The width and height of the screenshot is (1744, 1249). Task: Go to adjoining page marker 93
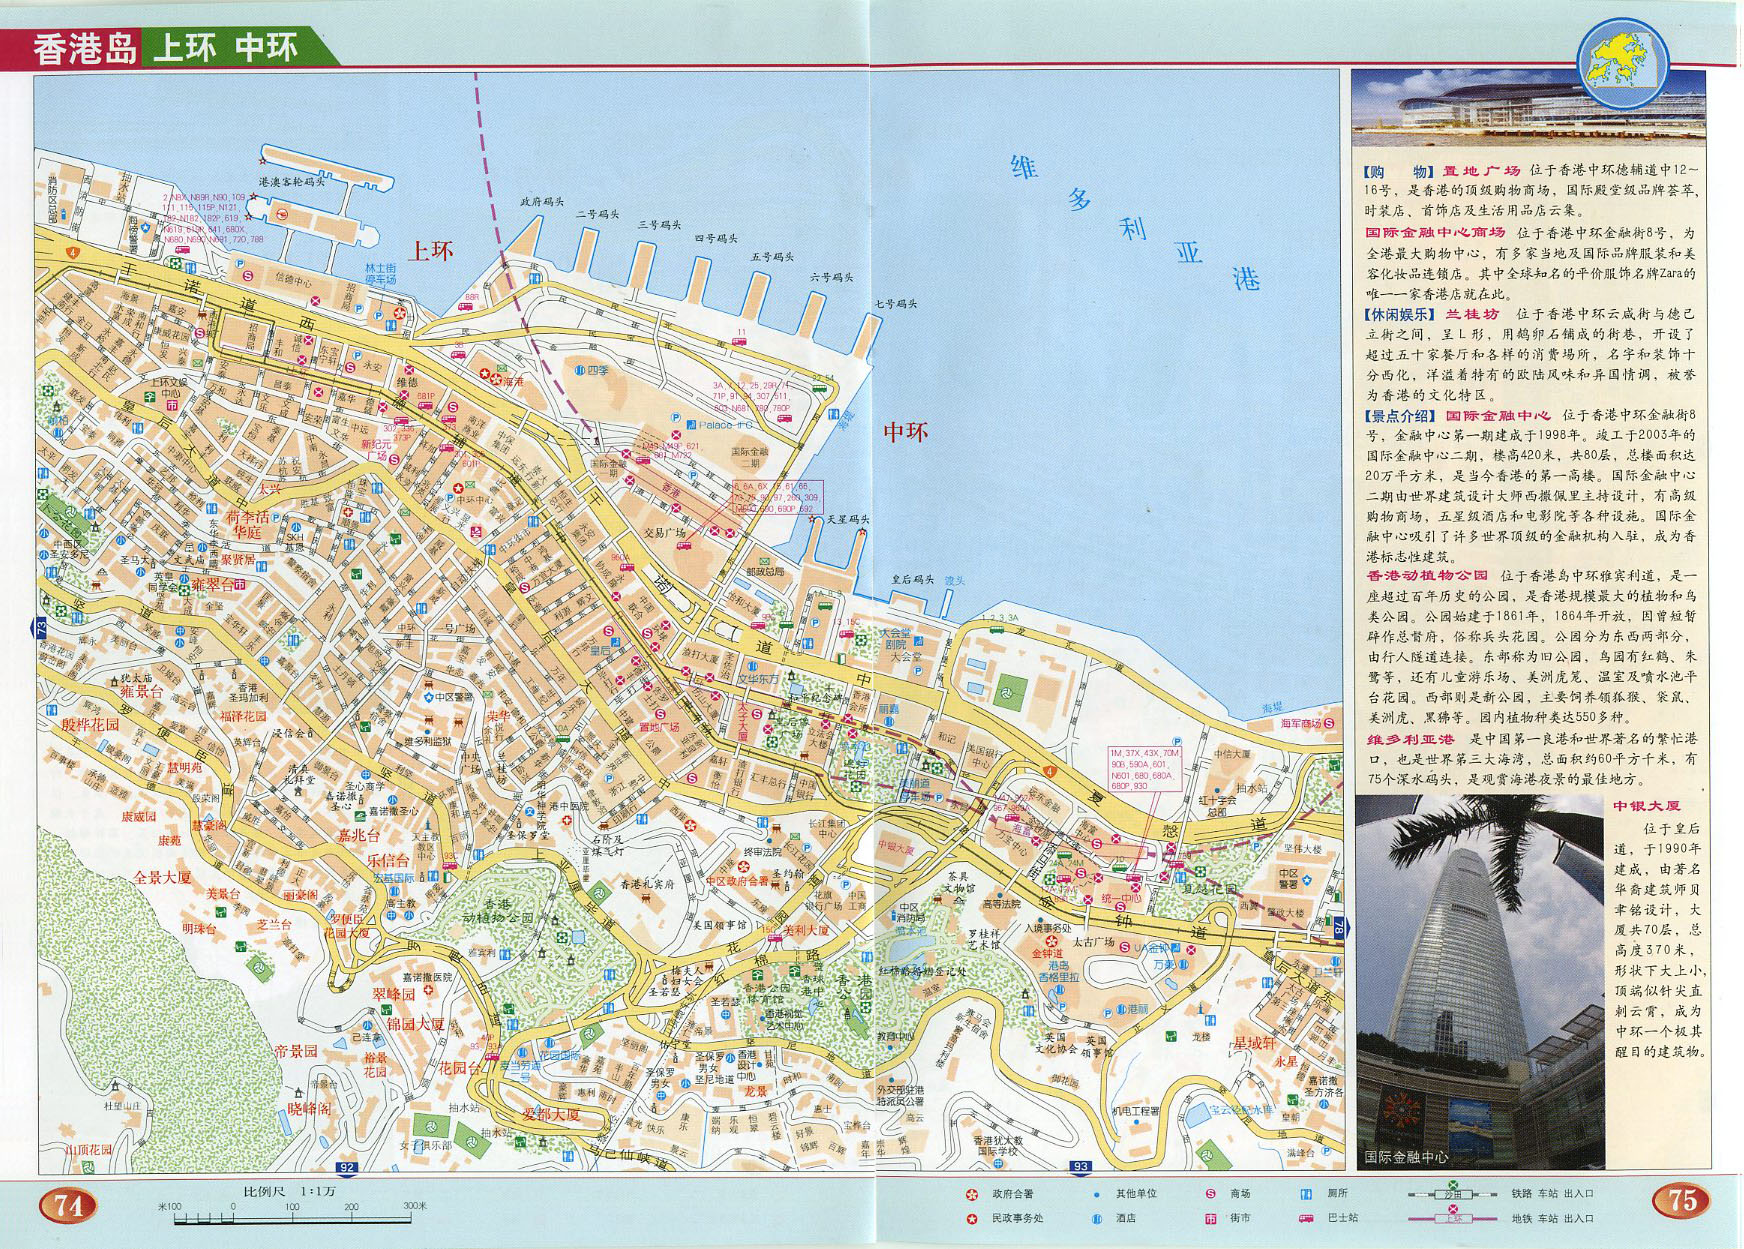click(x=1081, y=1167)
